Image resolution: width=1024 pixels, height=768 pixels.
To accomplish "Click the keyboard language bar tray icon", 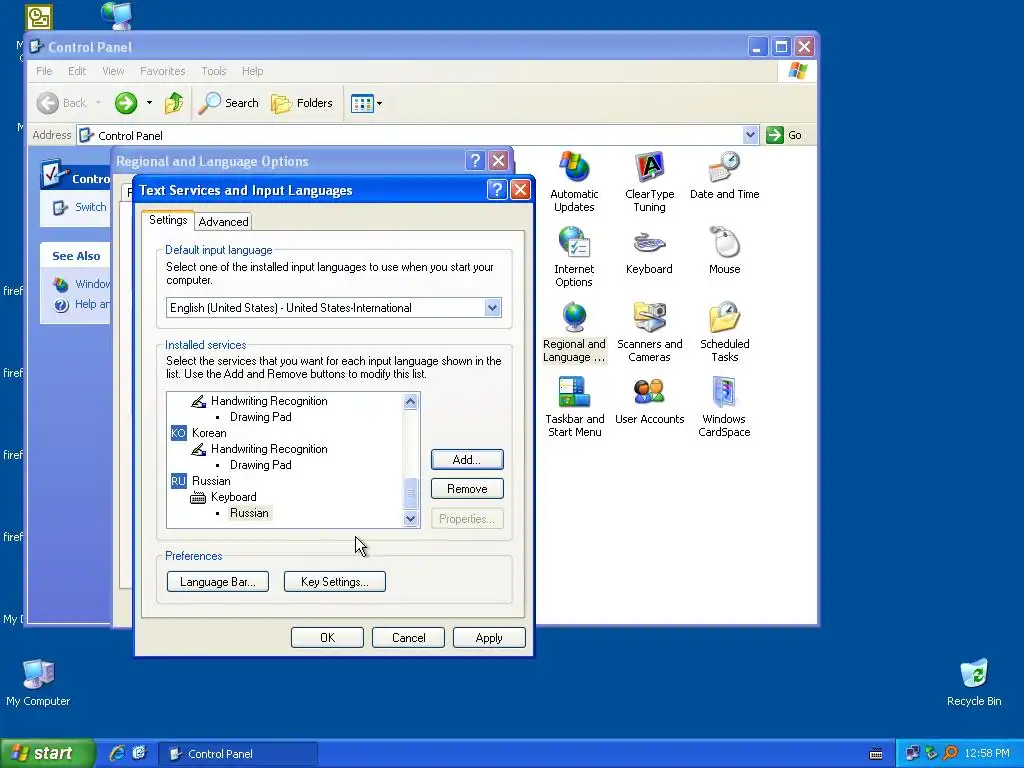I will (x=876, y=754).
